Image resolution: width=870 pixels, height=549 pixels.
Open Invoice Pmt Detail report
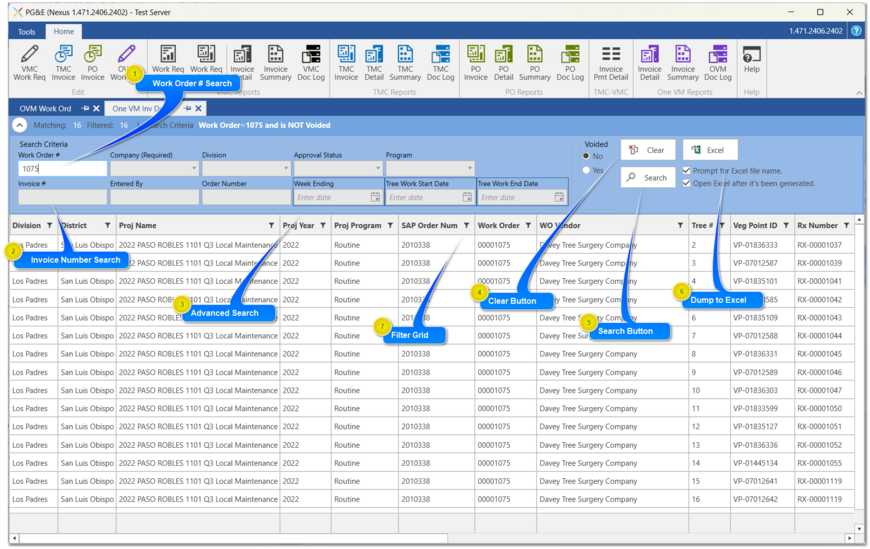[x=610, y=60]
